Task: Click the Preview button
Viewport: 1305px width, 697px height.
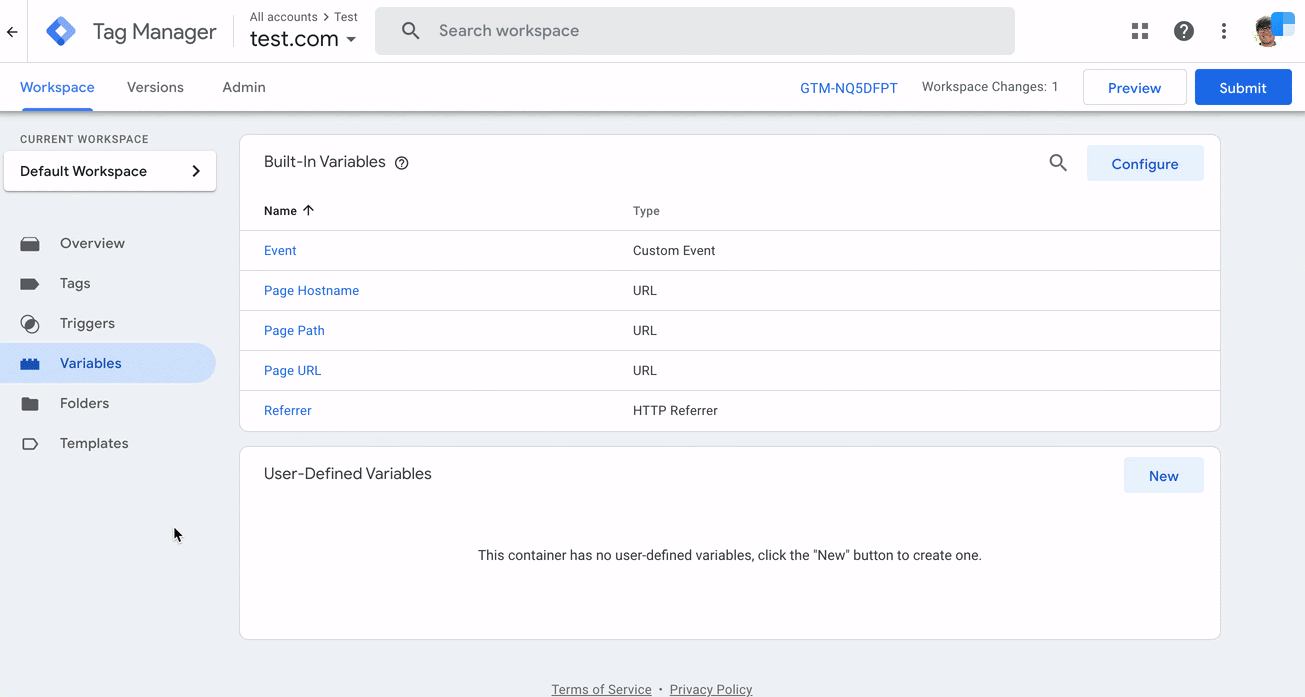Action: (1134, 88)
